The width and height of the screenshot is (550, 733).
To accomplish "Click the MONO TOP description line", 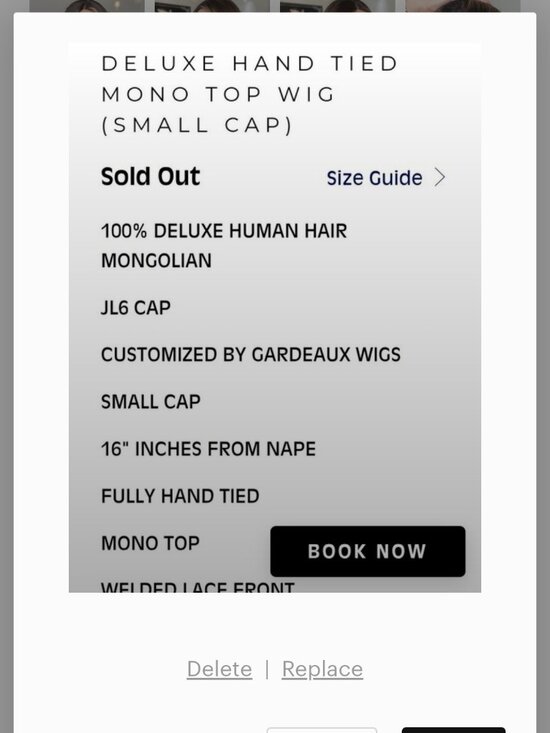I will (x=150, y=543).
